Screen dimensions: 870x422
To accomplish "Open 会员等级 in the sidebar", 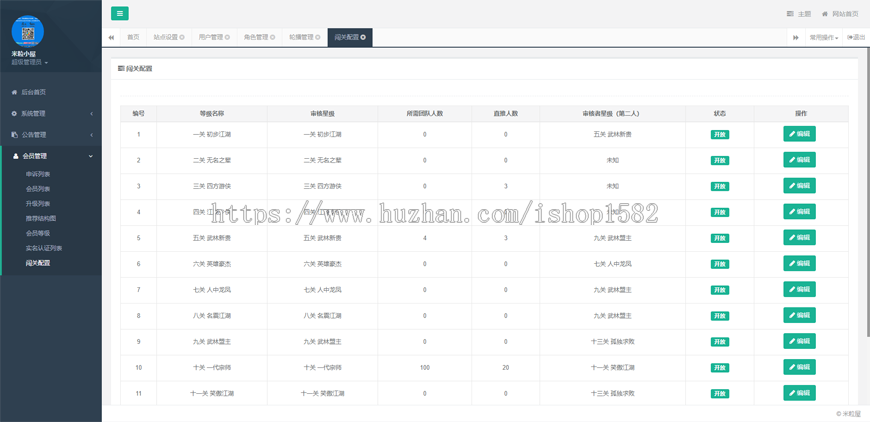I will (38, 233).
